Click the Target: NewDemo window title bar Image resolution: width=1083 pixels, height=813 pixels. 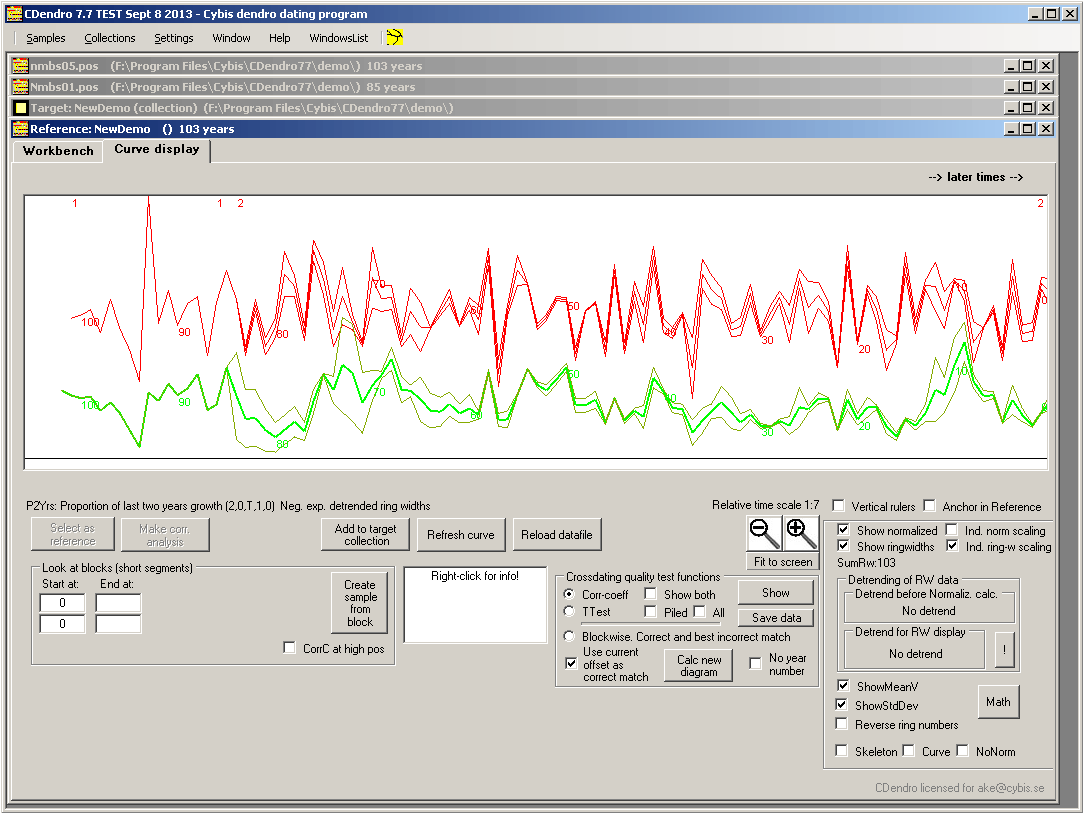click(533, 108)
